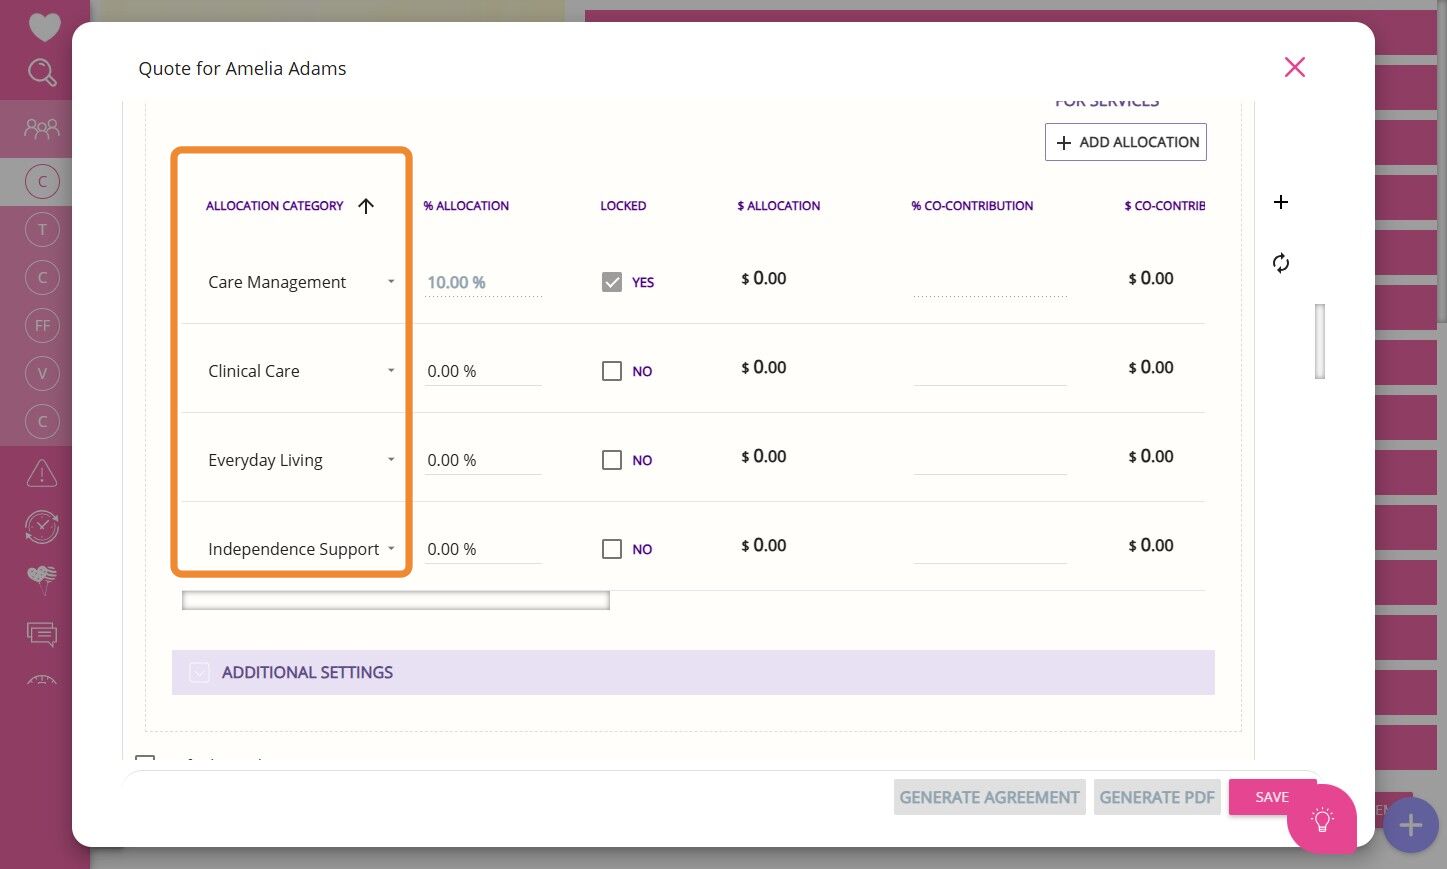Open the people group icon in sidebar
Viewport: 1447px width, 869px height.
[42, 128]
